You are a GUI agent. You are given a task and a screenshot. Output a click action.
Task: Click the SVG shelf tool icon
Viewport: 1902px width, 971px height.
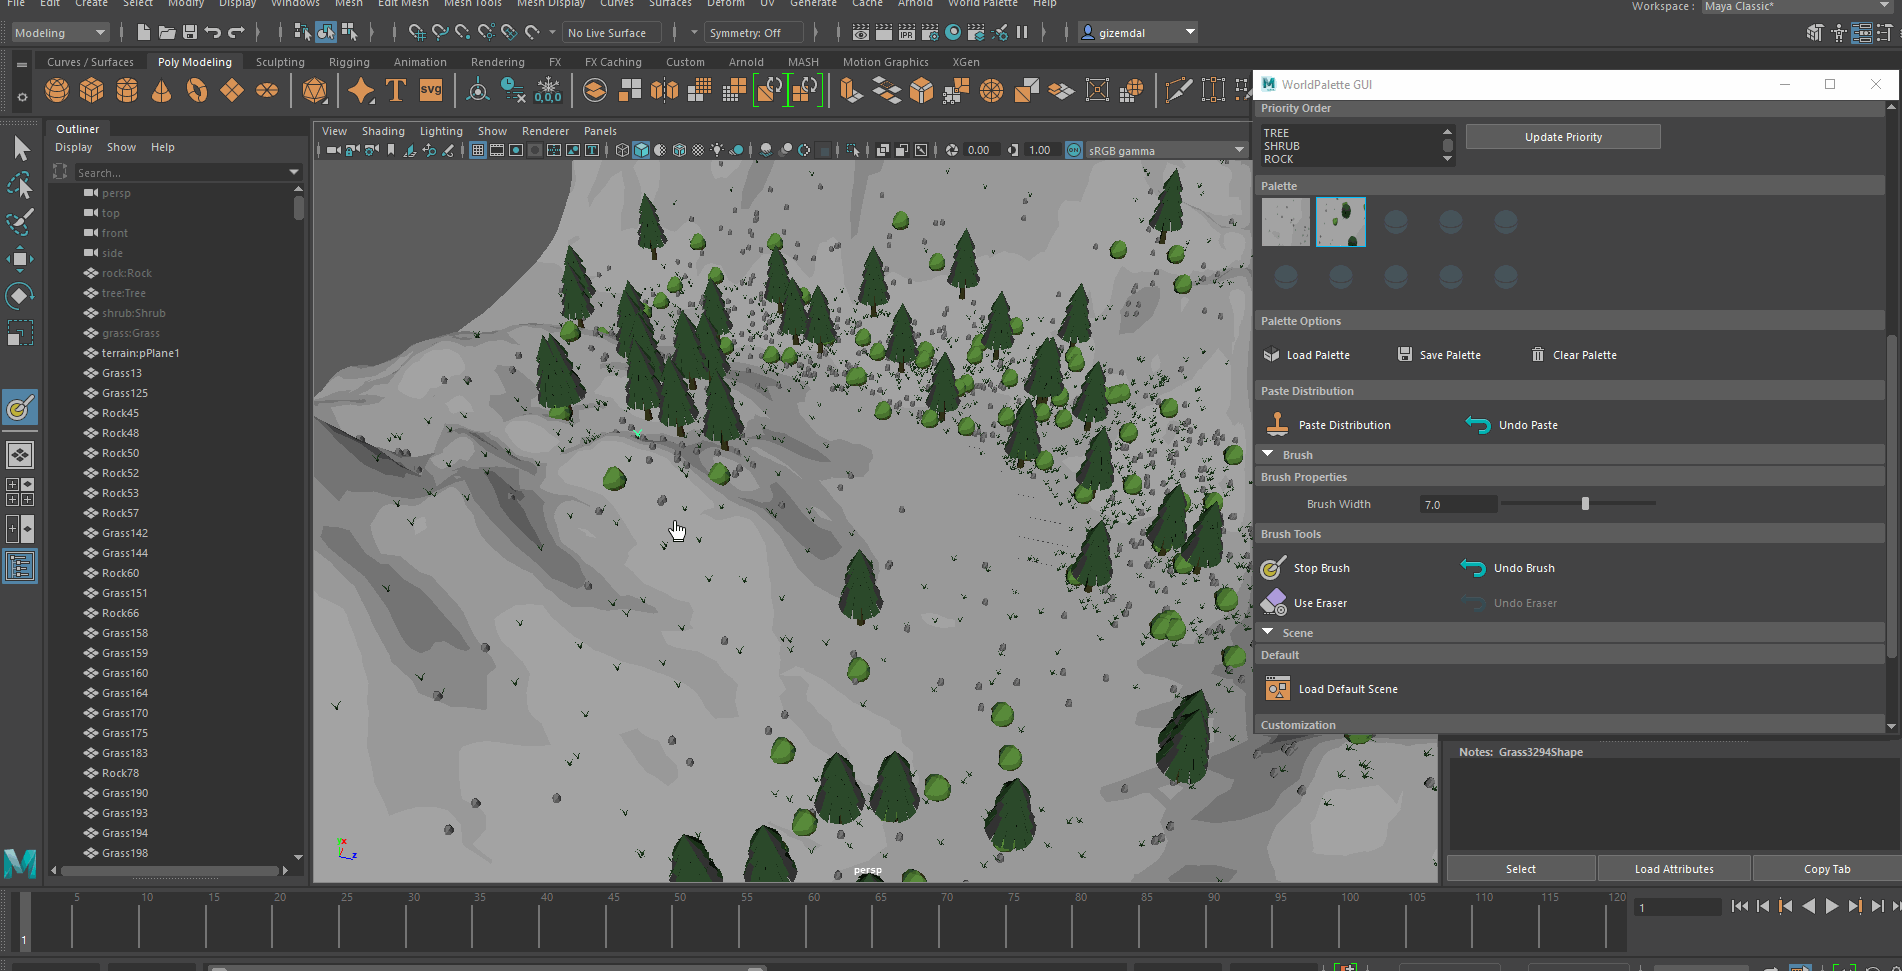click(431, 91)
